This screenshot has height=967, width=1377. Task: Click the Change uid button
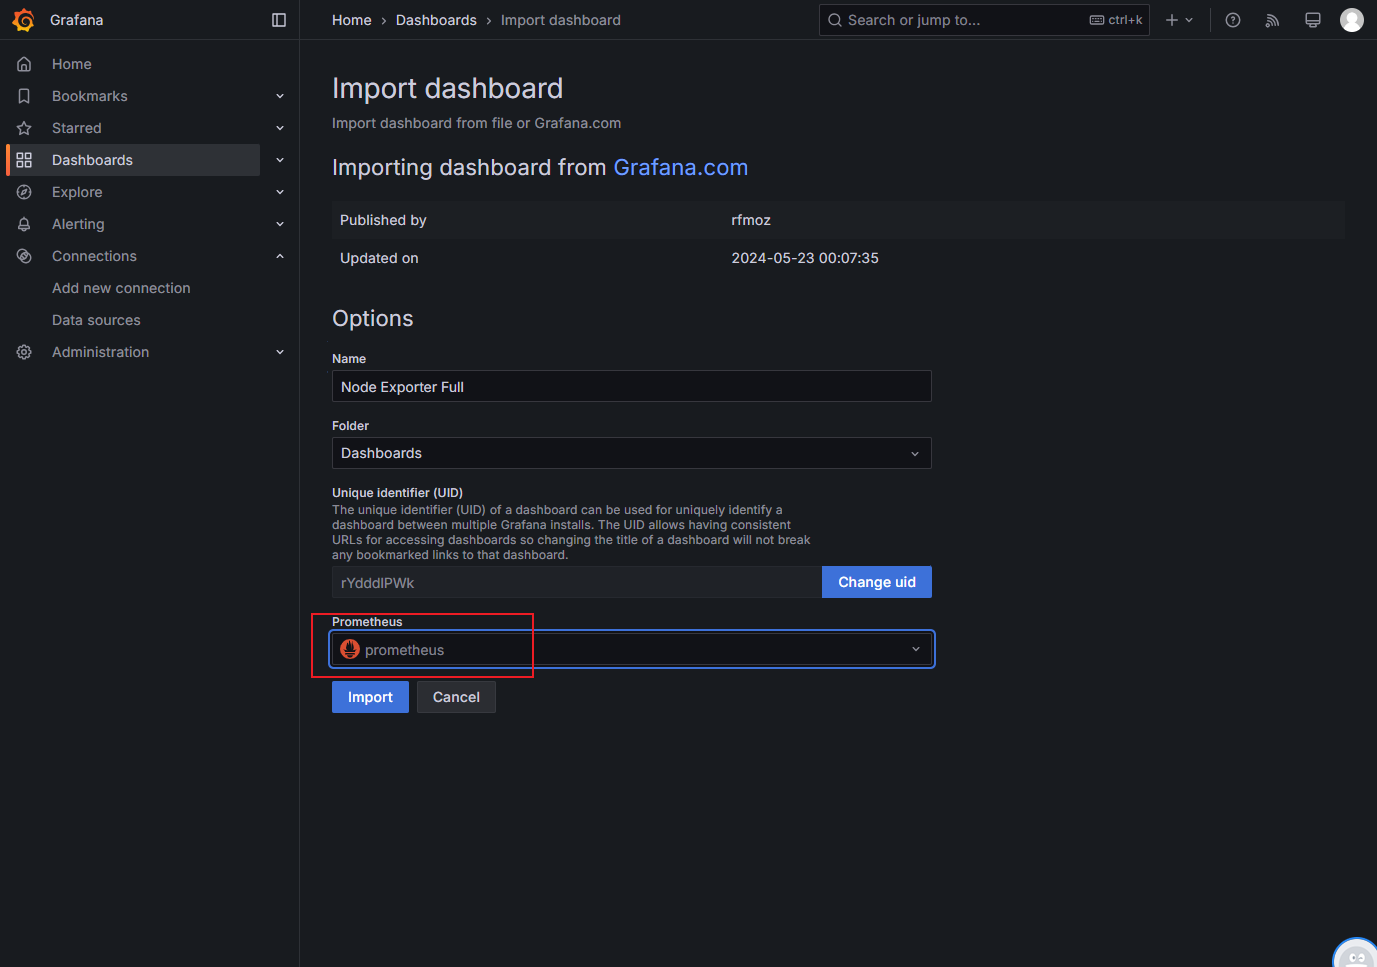(877, 582)
